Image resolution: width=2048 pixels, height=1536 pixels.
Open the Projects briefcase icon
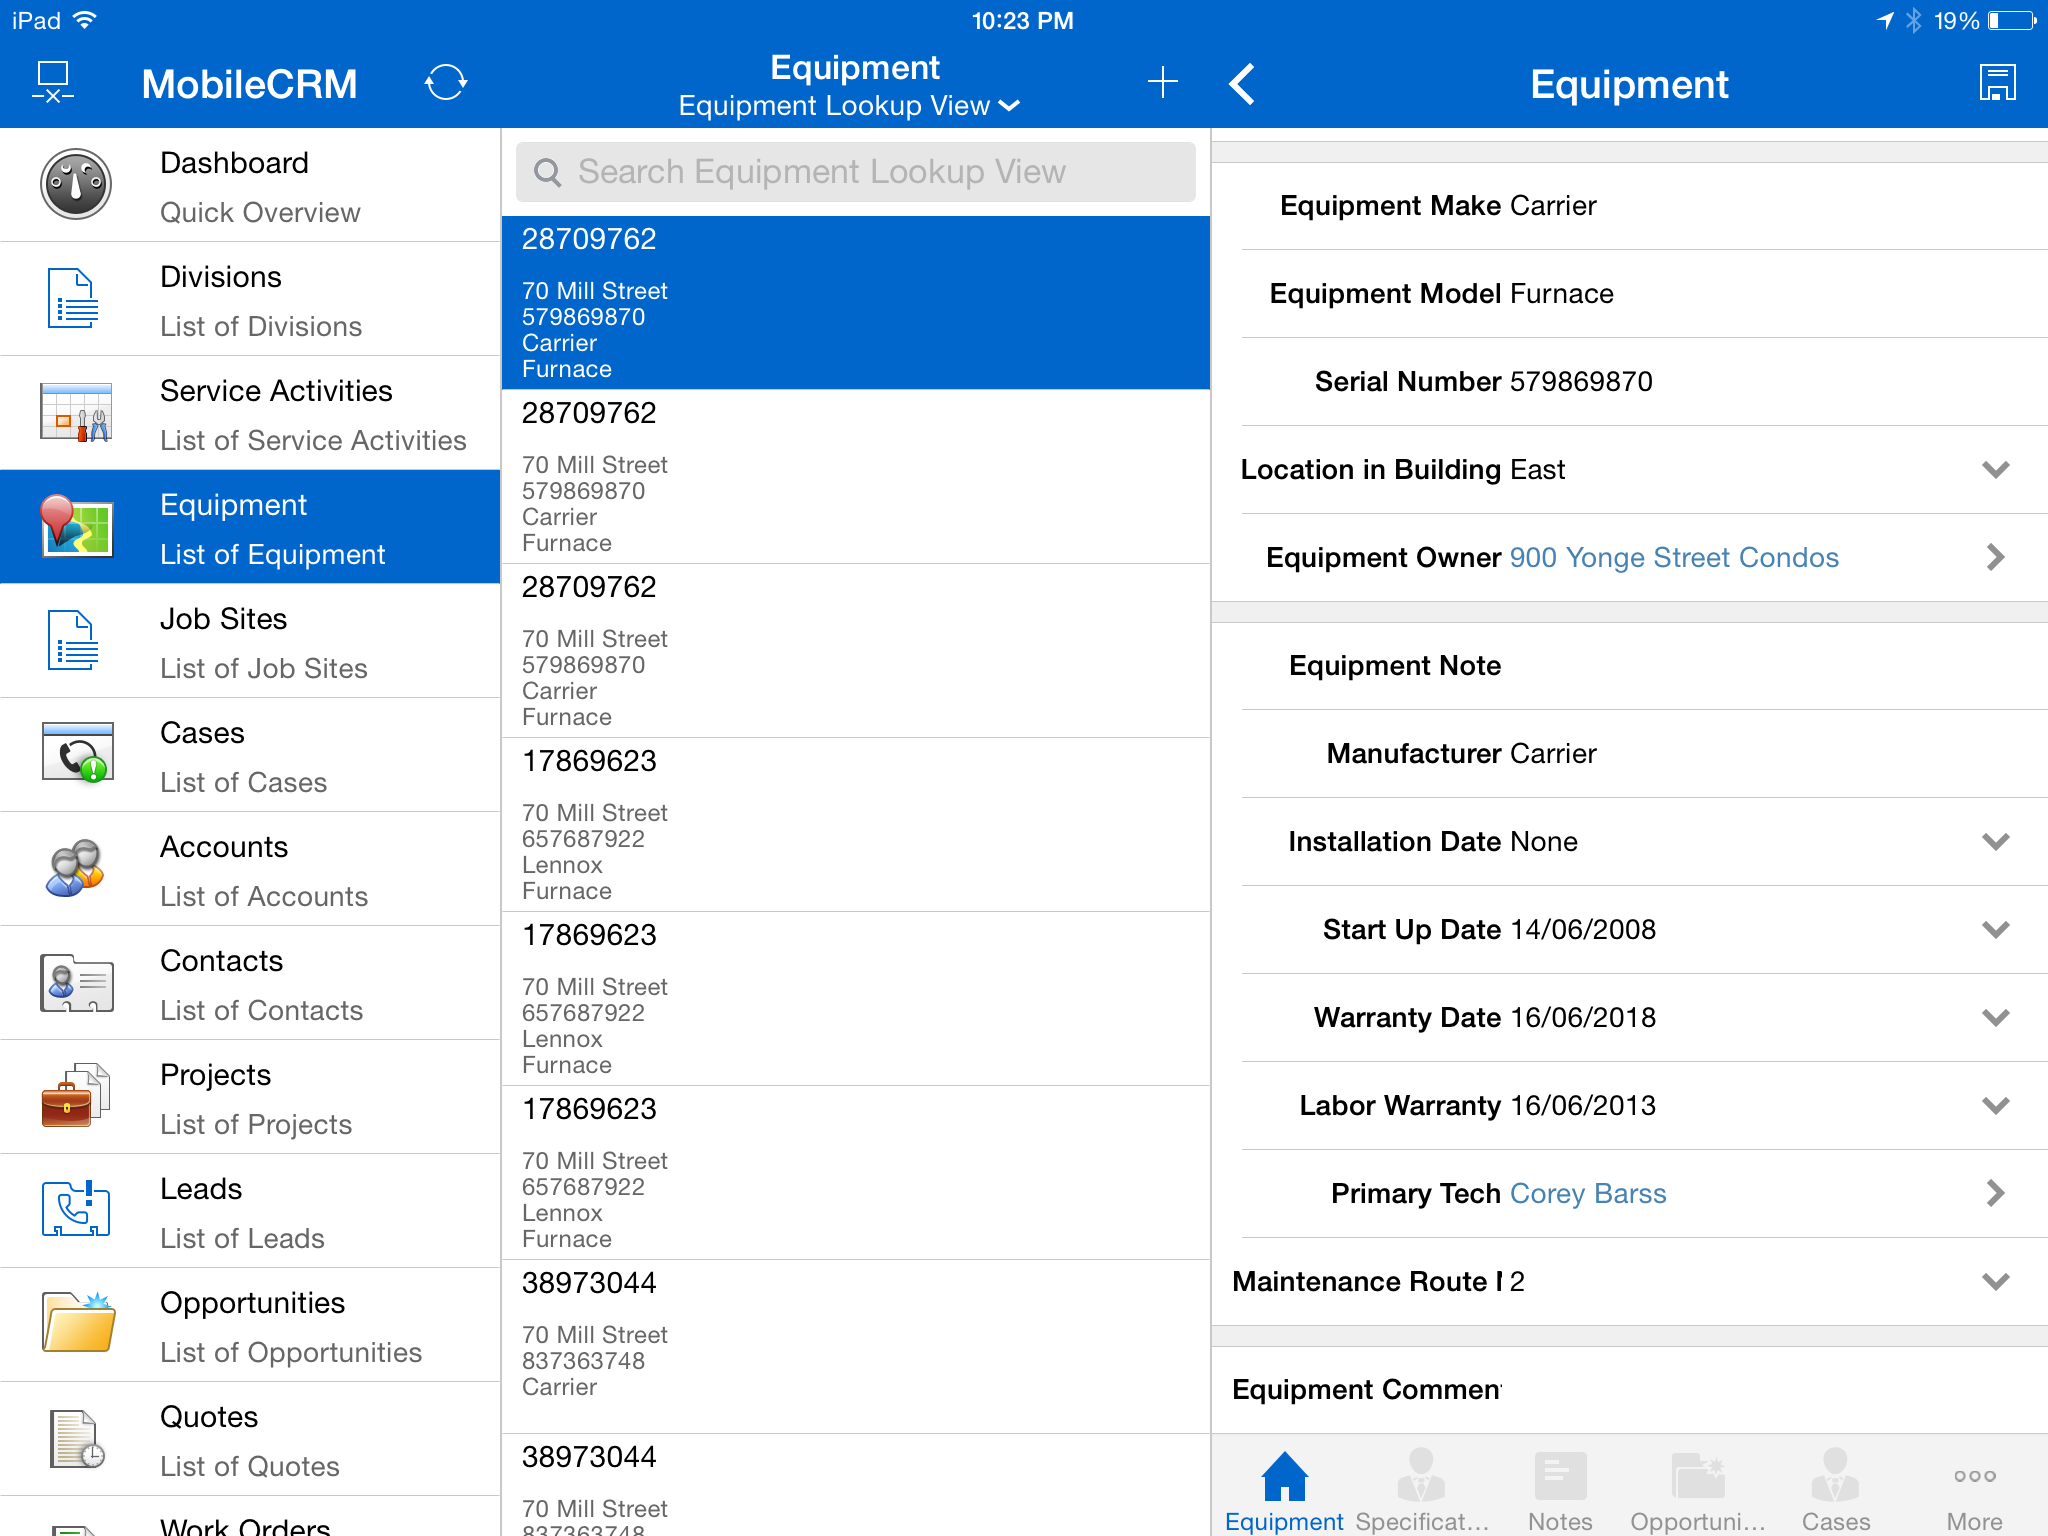[76, 1097]
